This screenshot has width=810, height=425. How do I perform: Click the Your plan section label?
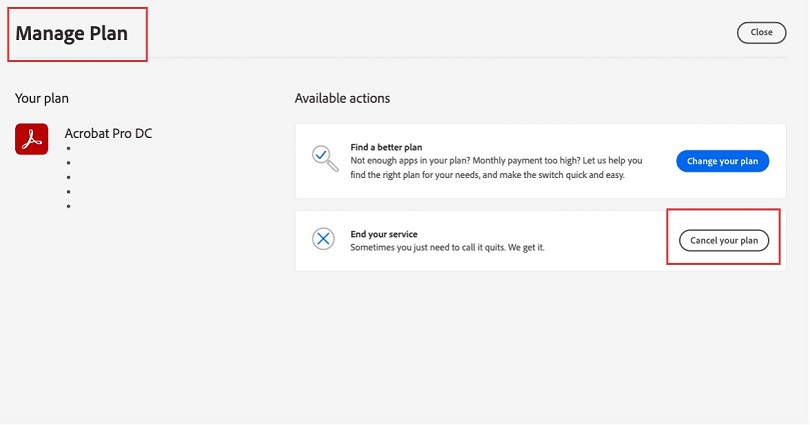42,99
